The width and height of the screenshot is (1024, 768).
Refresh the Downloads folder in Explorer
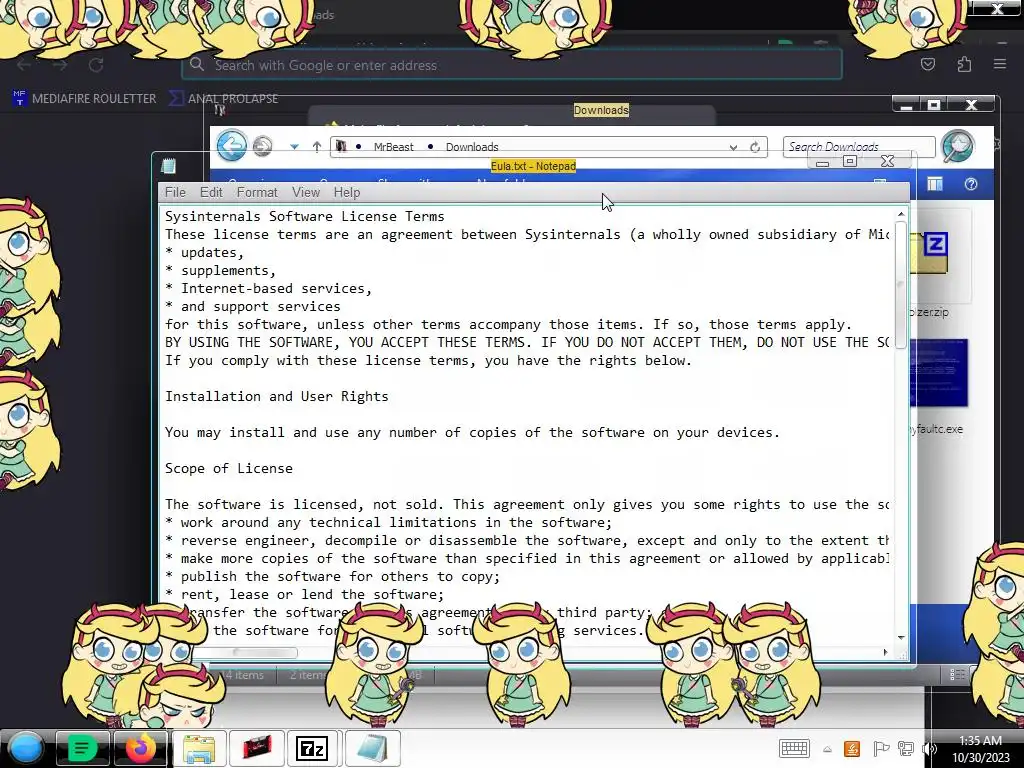pyautogui.click(x=755, y=148)
